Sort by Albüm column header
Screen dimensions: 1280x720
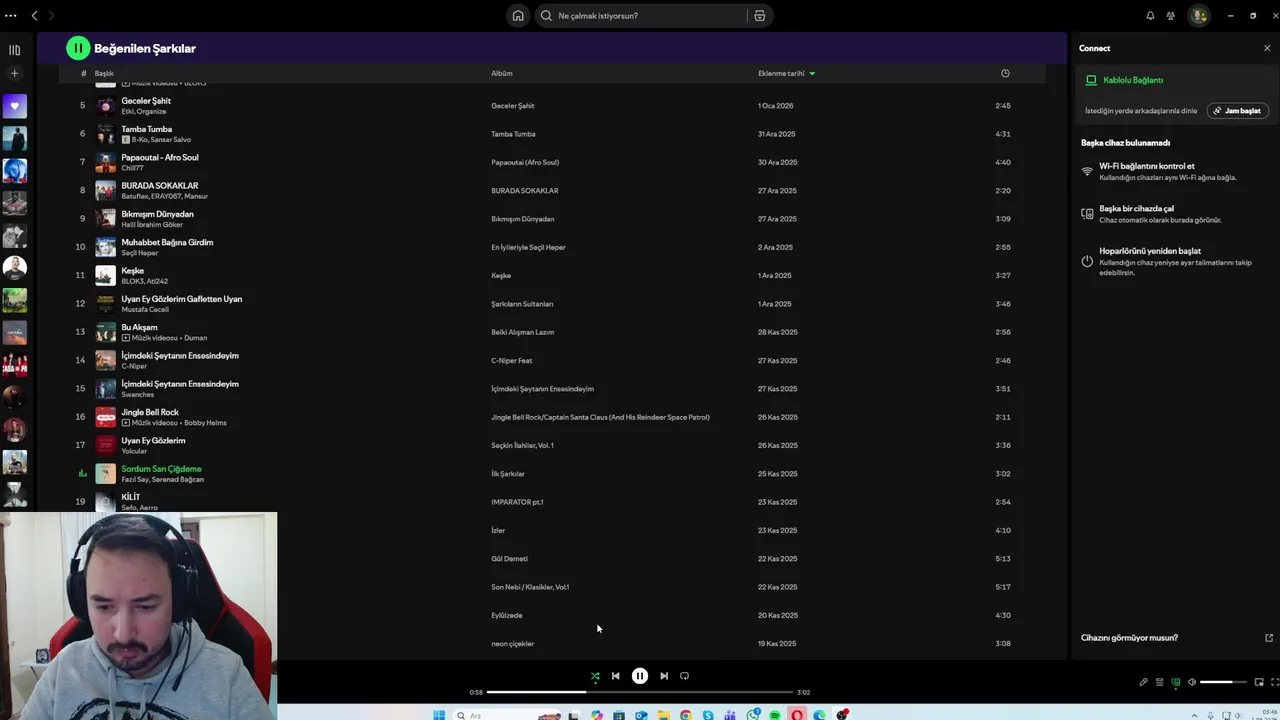501,73
